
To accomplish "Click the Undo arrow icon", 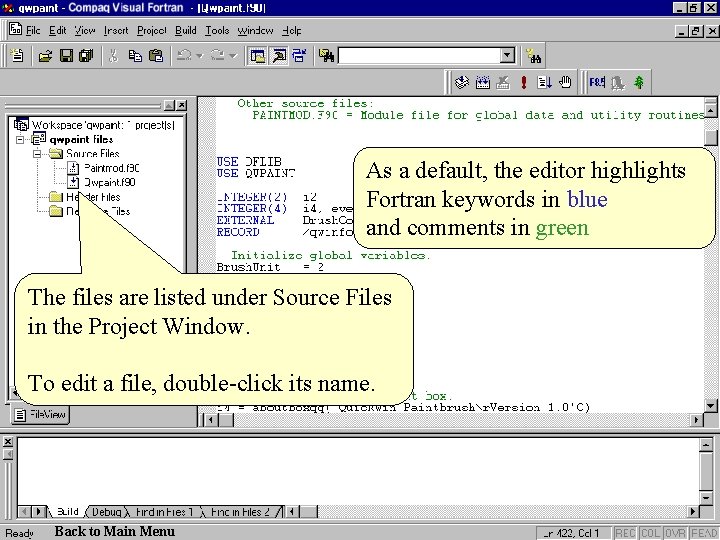I will pyautogui.click(x=185, y=56).
